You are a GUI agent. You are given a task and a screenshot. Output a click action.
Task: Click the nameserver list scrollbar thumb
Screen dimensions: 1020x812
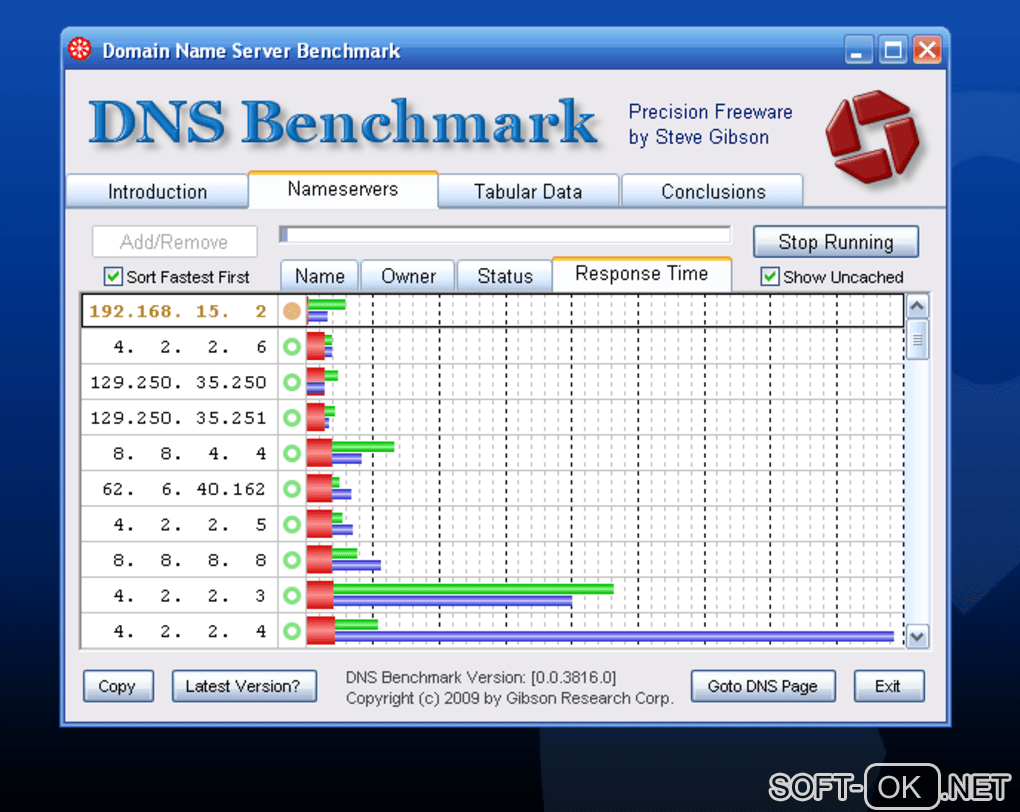(x=917, y=339)
